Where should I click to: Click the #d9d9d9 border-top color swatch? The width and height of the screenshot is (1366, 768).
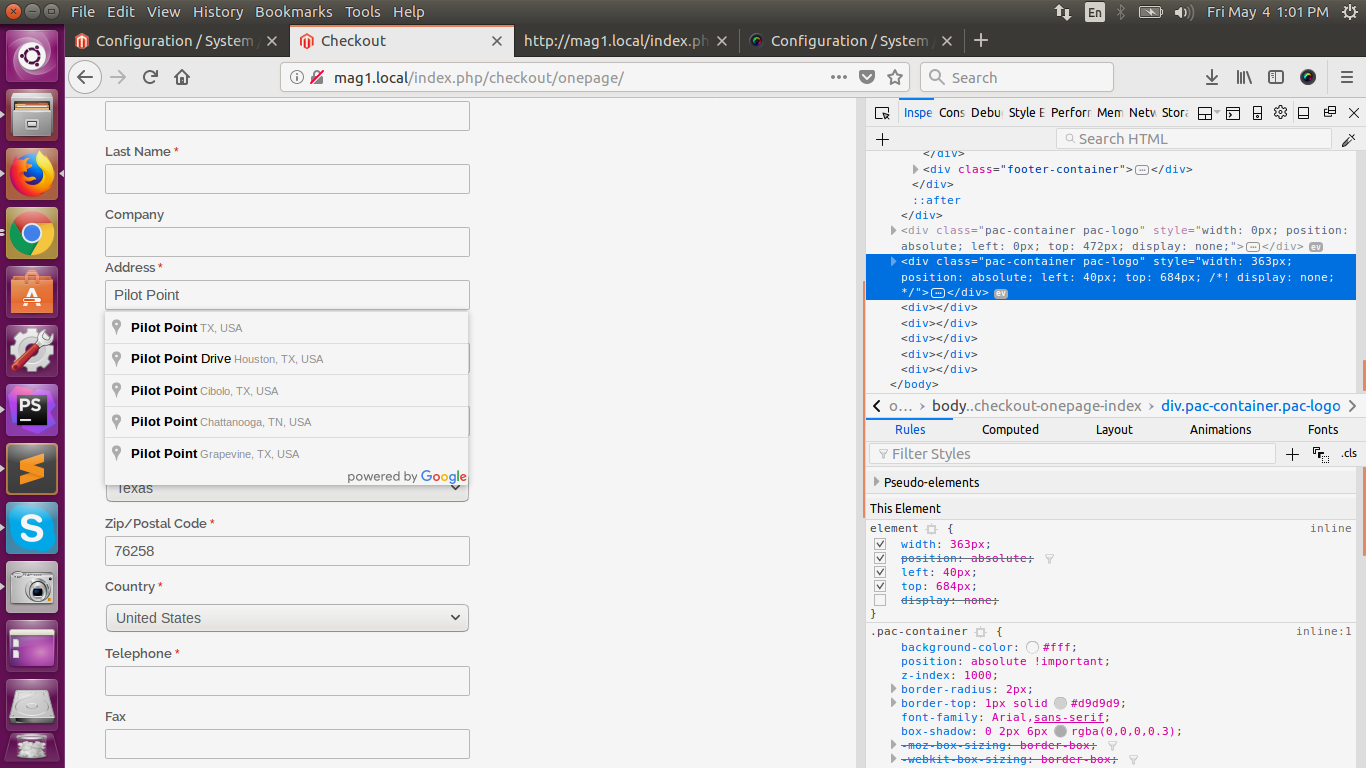pos(1060,703)
